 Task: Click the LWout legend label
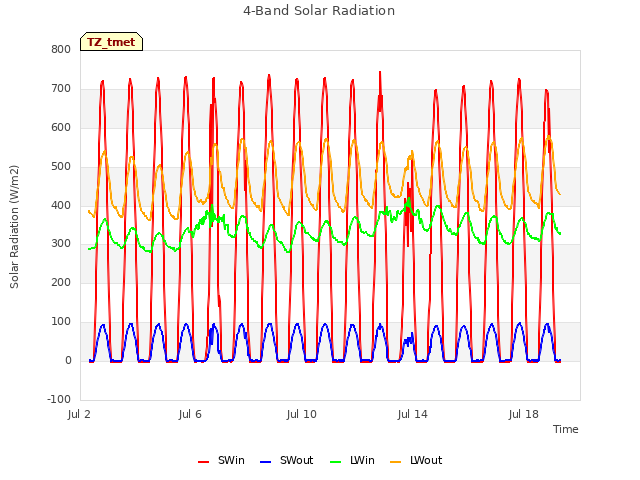(426, 460)
